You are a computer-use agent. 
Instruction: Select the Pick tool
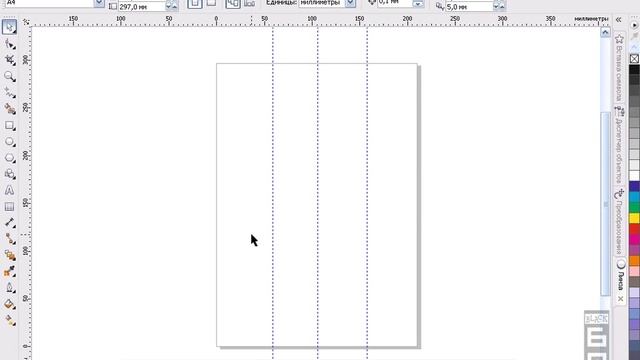pyautogui.click(x=9, y=27)
